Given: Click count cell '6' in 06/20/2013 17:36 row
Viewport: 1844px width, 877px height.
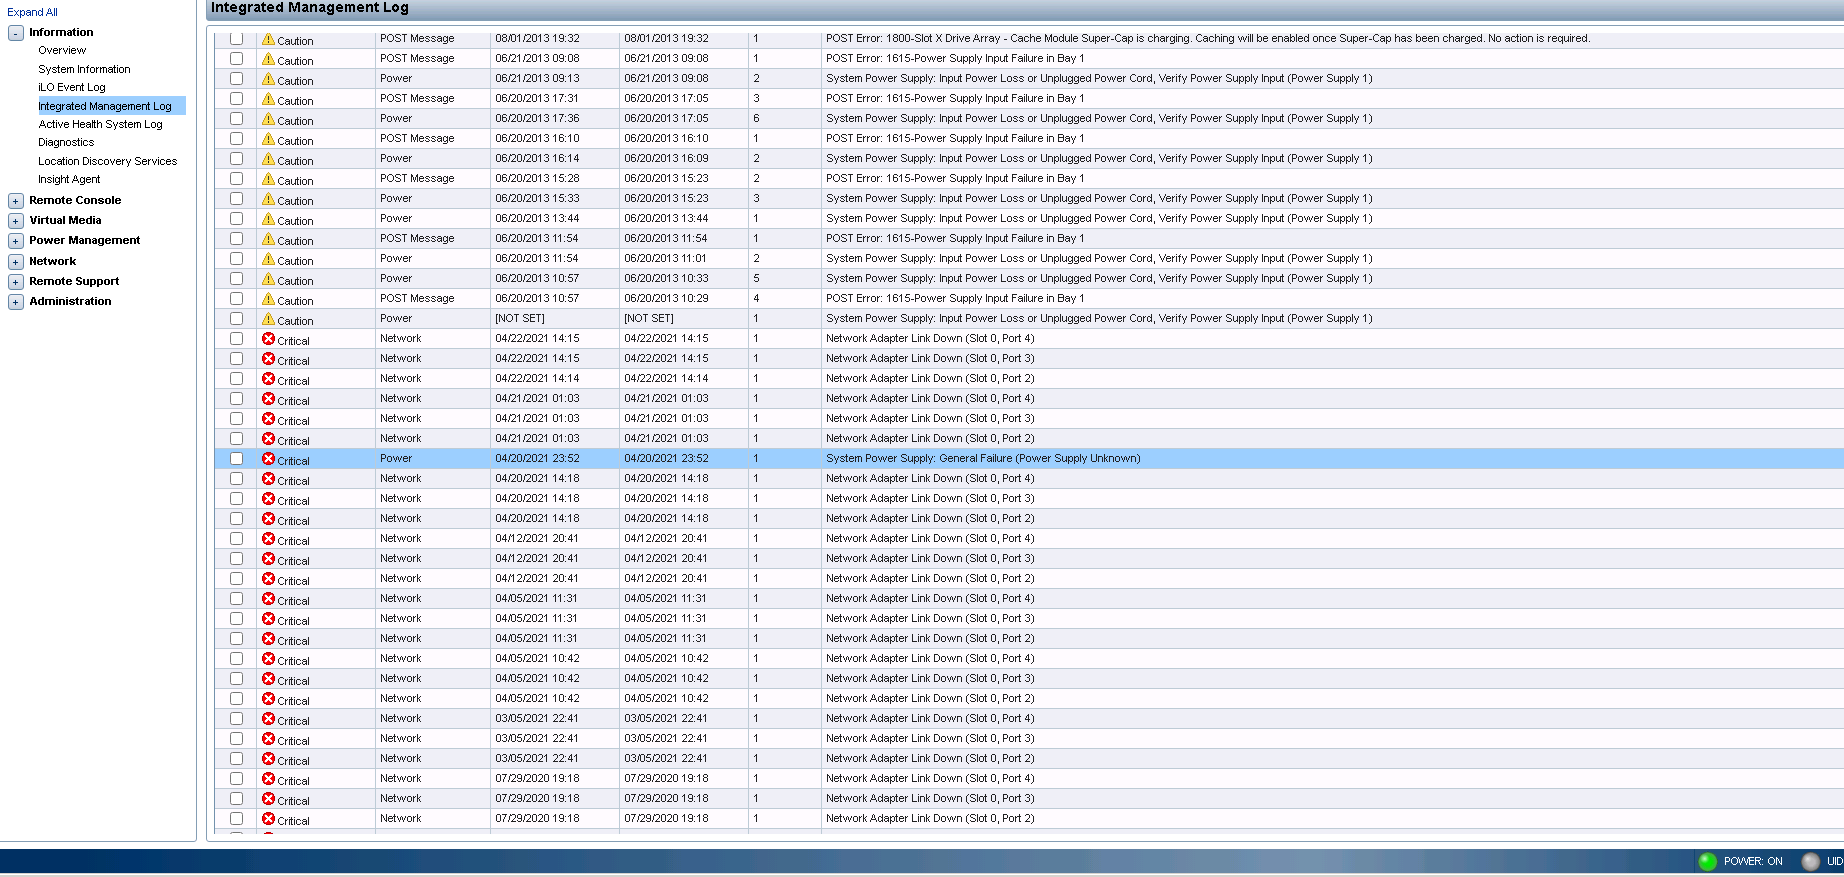Looking at the screenshot, I should [x=756, y=118].
